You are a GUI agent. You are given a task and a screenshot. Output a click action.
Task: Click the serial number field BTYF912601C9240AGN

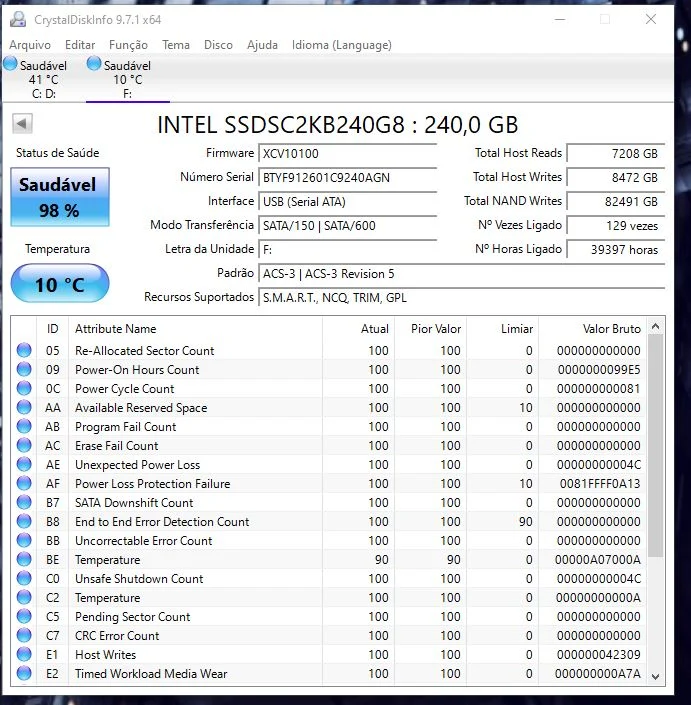348,178
